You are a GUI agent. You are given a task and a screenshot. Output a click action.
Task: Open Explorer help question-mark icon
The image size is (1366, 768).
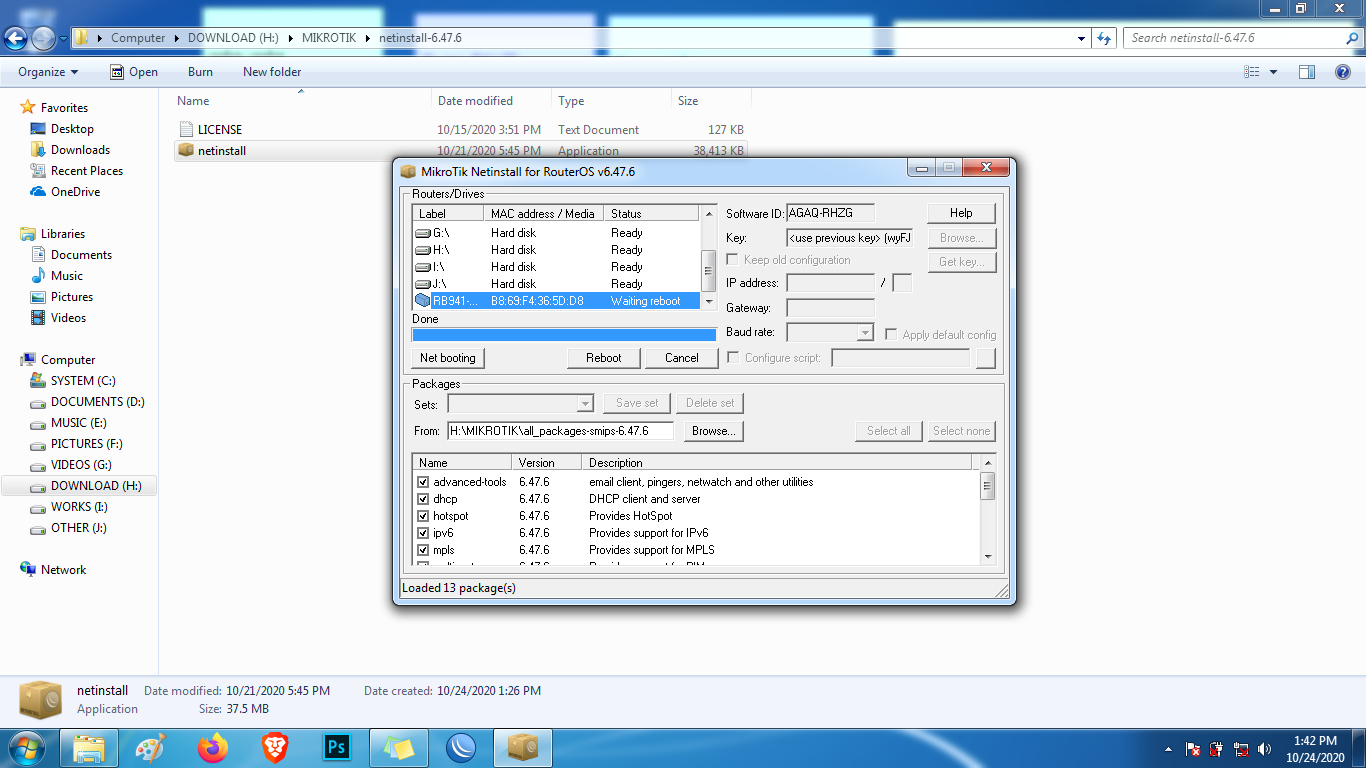1344,72
